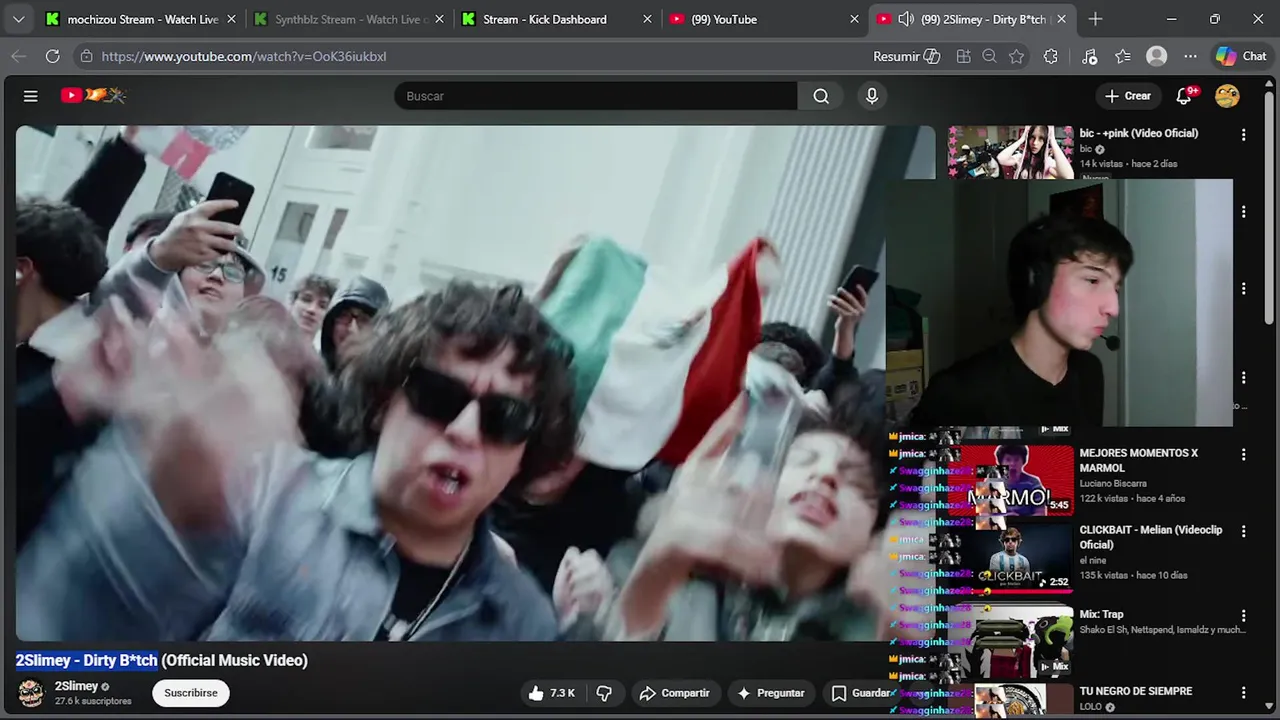Screen dimensions: 1280x720
Task: Close the 2Slimey - Dirty B*tch tab
Action: (x=1062, y=19)
